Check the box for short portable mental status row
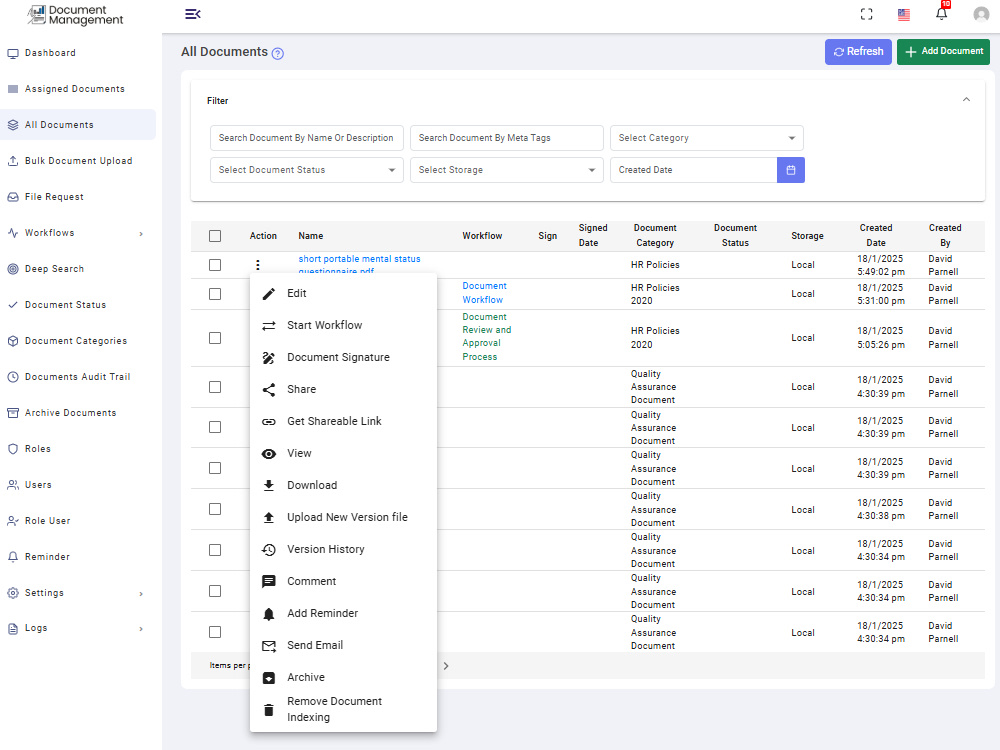Image resolution: width=1000 pixels, height=750 pixels. click(x=215, y=265)
